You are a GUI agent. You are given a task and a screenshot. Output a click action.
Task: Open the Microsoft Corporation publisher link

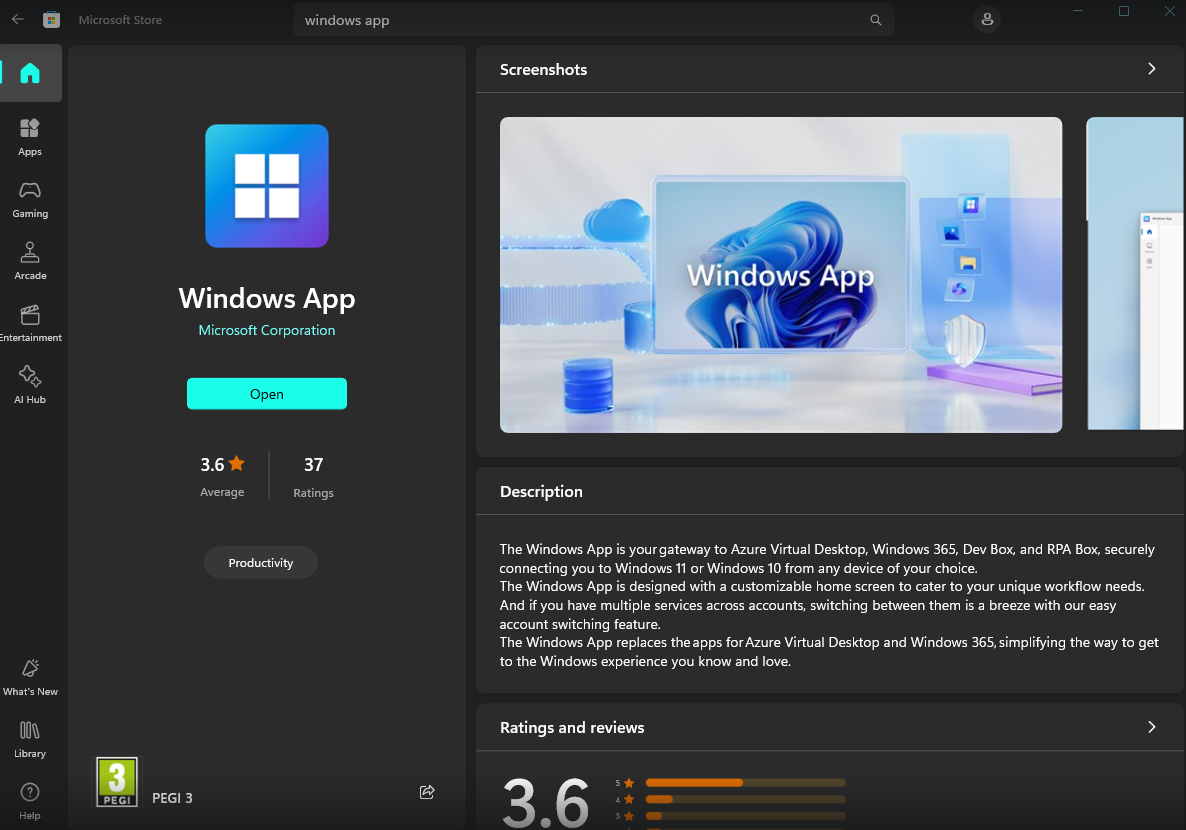click(x=267, y=330)
